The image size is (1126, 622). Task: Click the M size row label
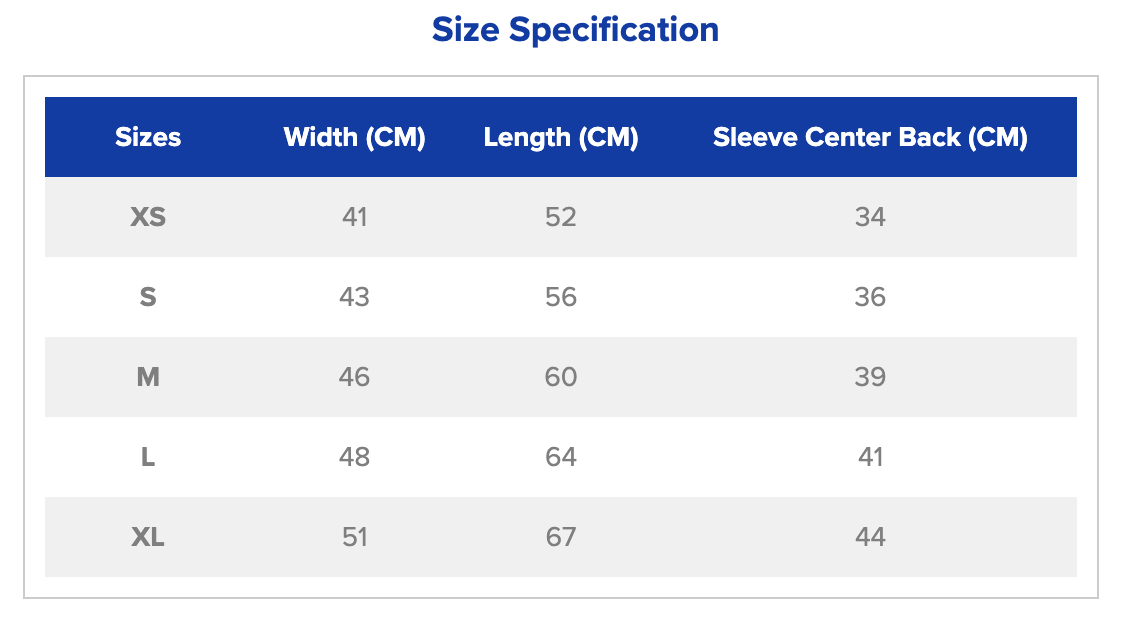pyautogui.click(x=148, y=377)
